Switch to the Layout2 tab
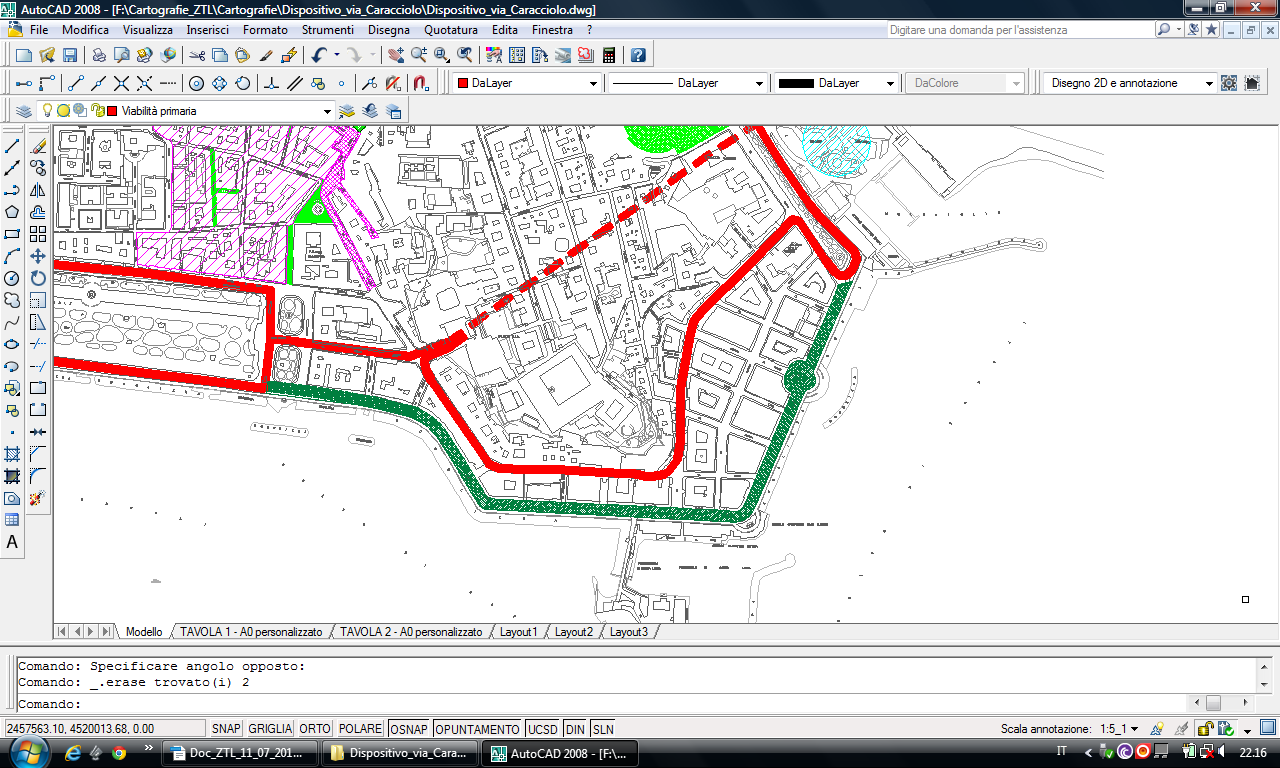This screenshot has height=768, width=1280. 574,632
